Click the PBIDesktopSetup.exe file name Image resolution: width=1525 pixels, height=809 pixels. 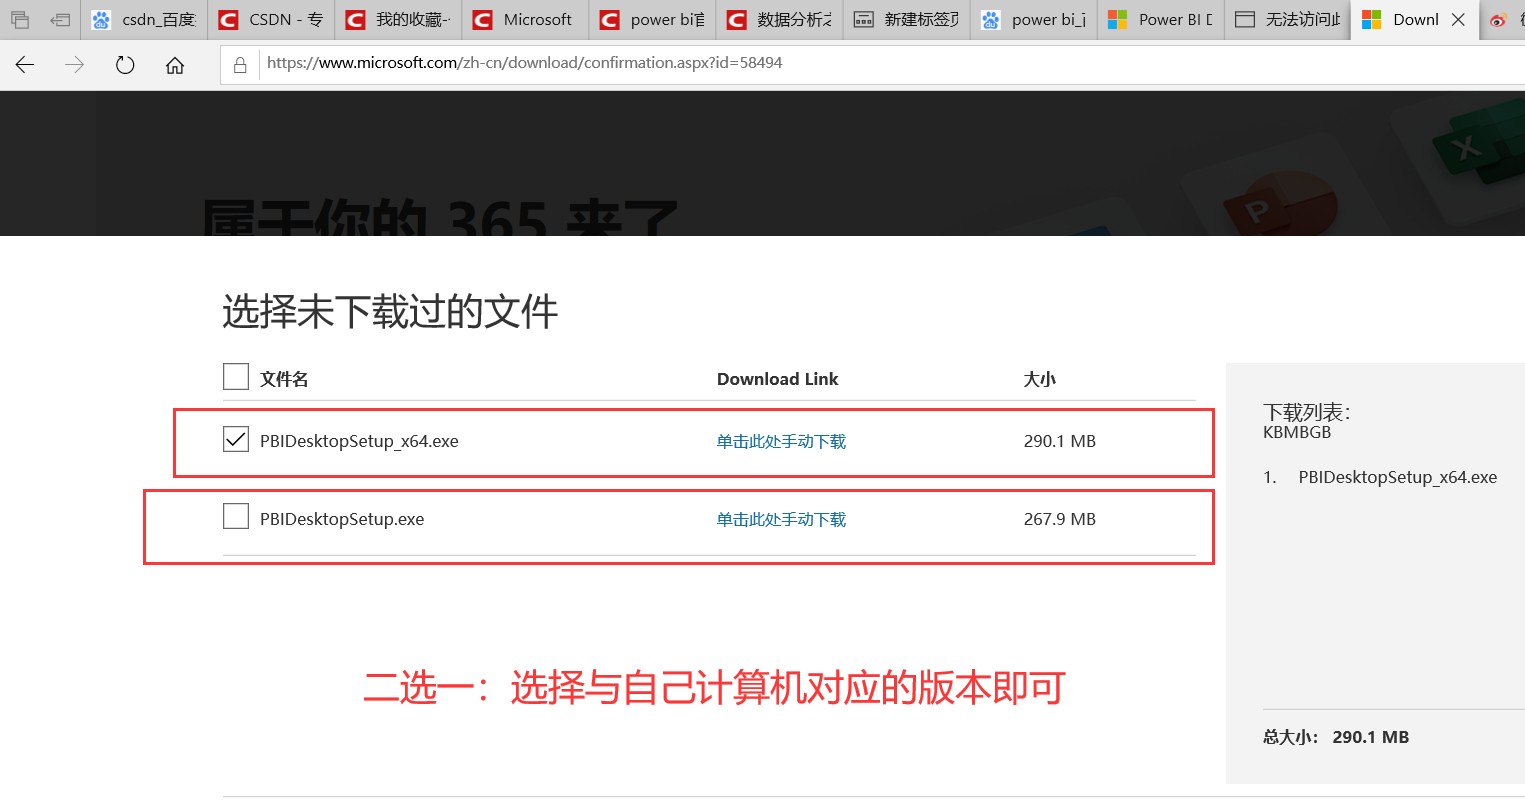pos(342,519)
